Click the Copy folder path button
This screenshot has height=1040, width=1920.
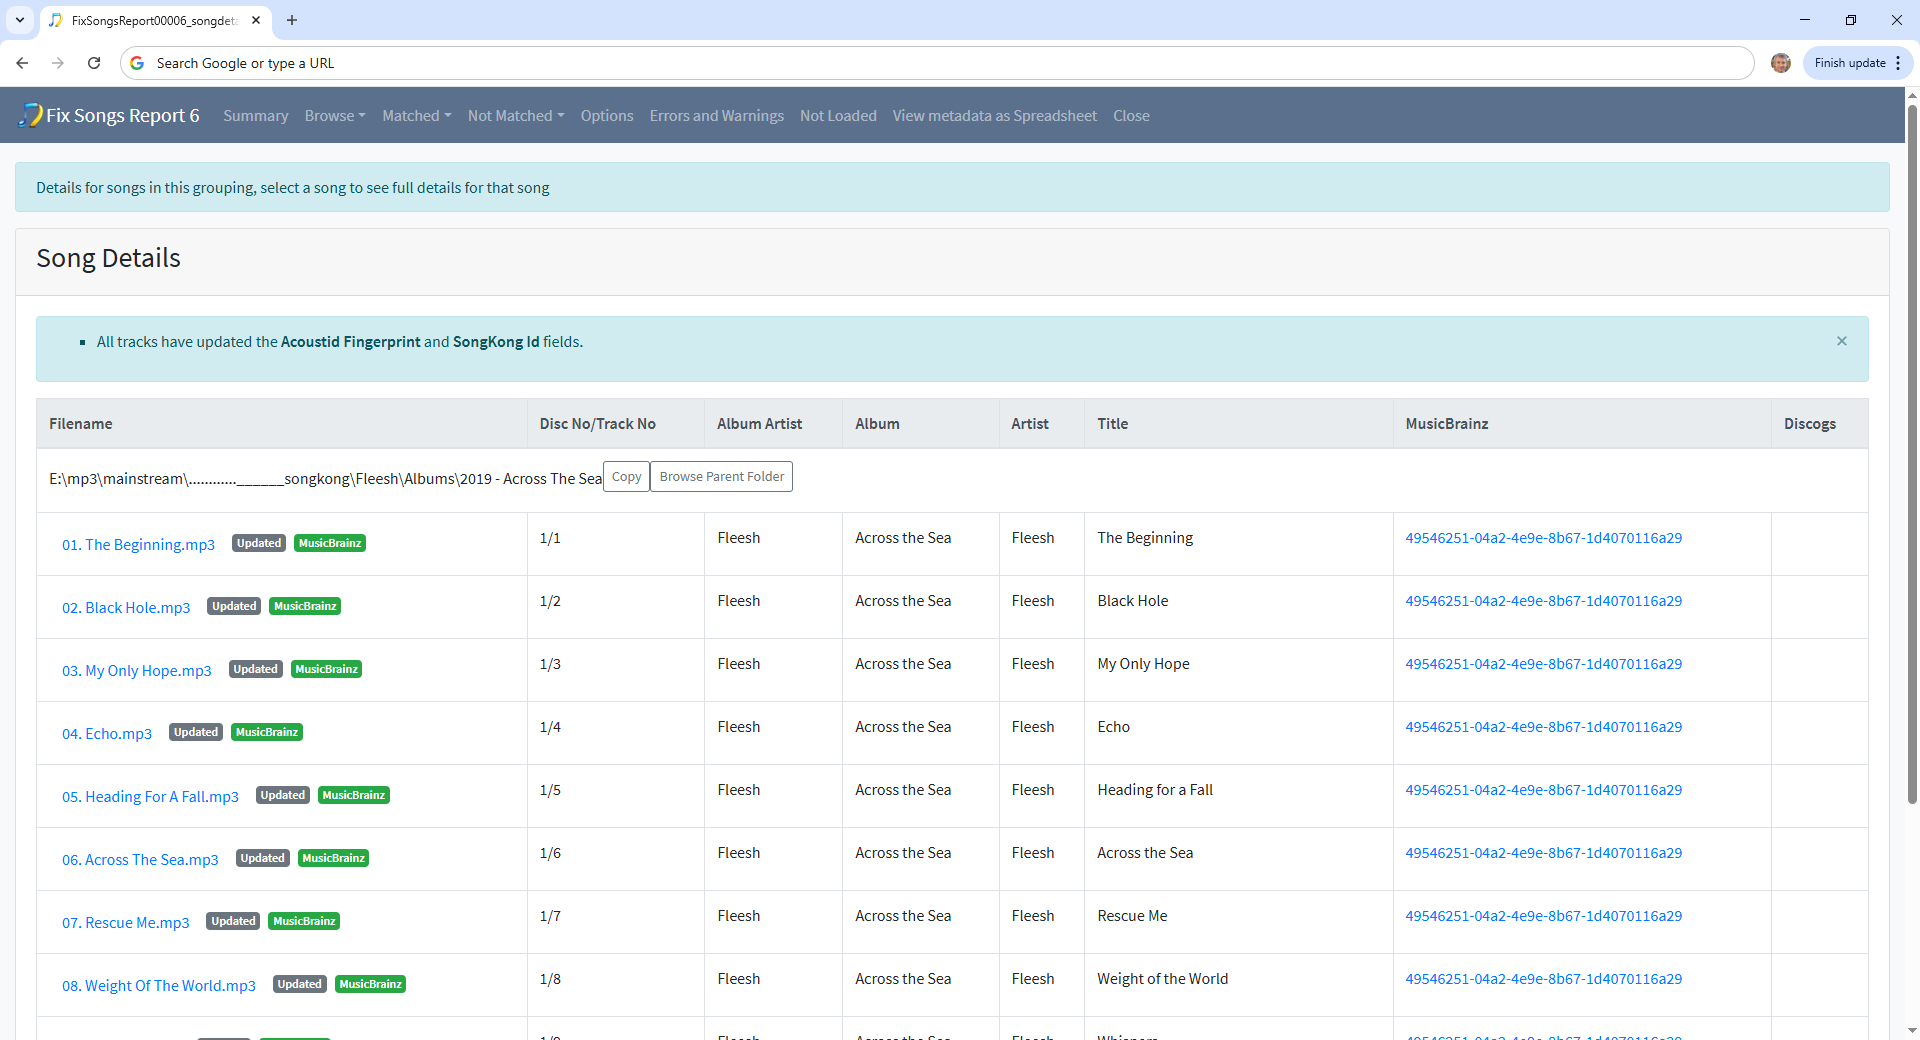tap(626, 477)
